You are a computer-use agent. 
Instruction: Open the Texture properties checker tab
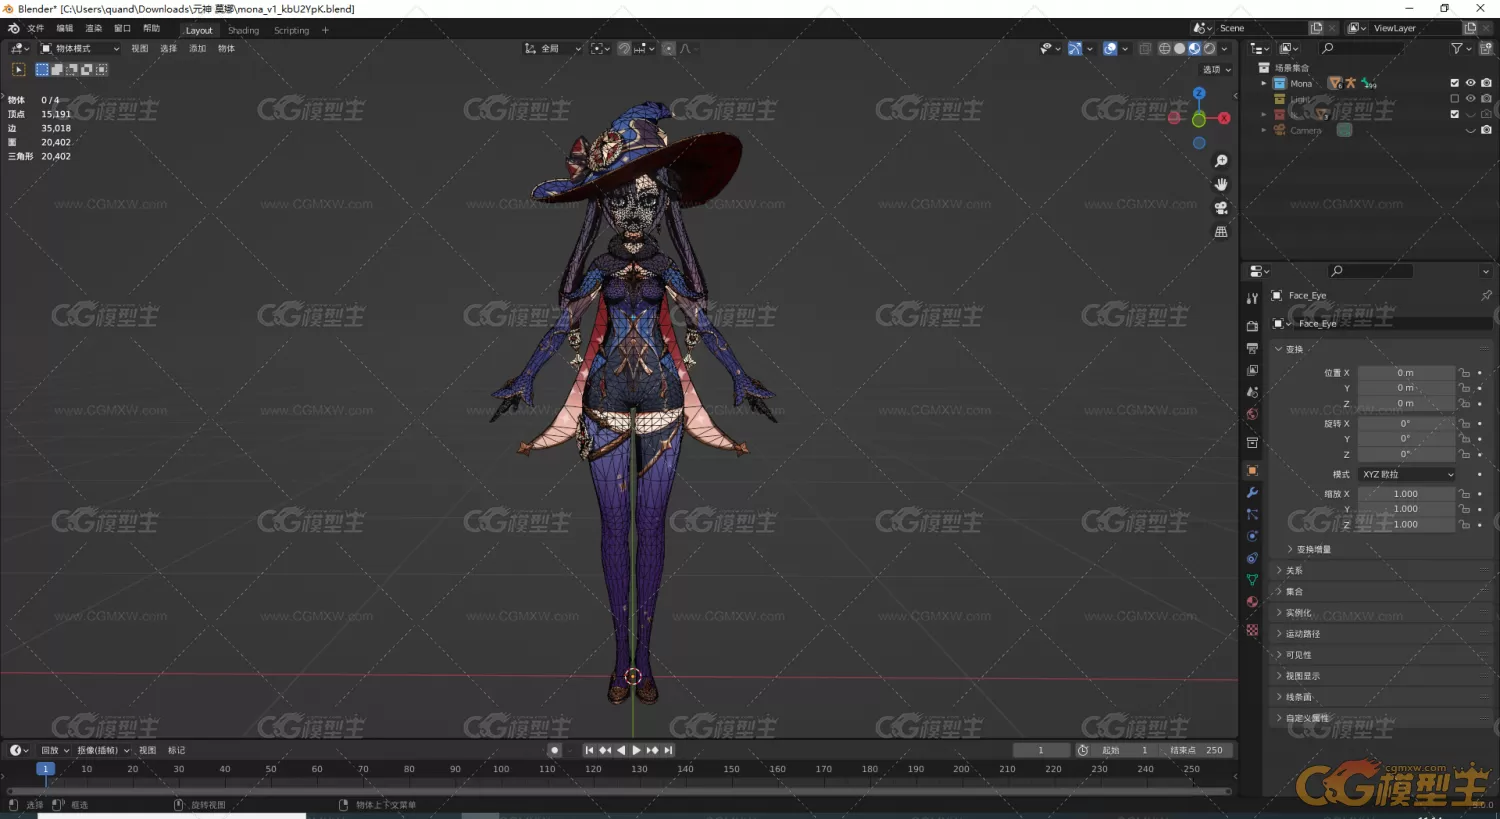pyautogui.click(x=1252, y=630)
